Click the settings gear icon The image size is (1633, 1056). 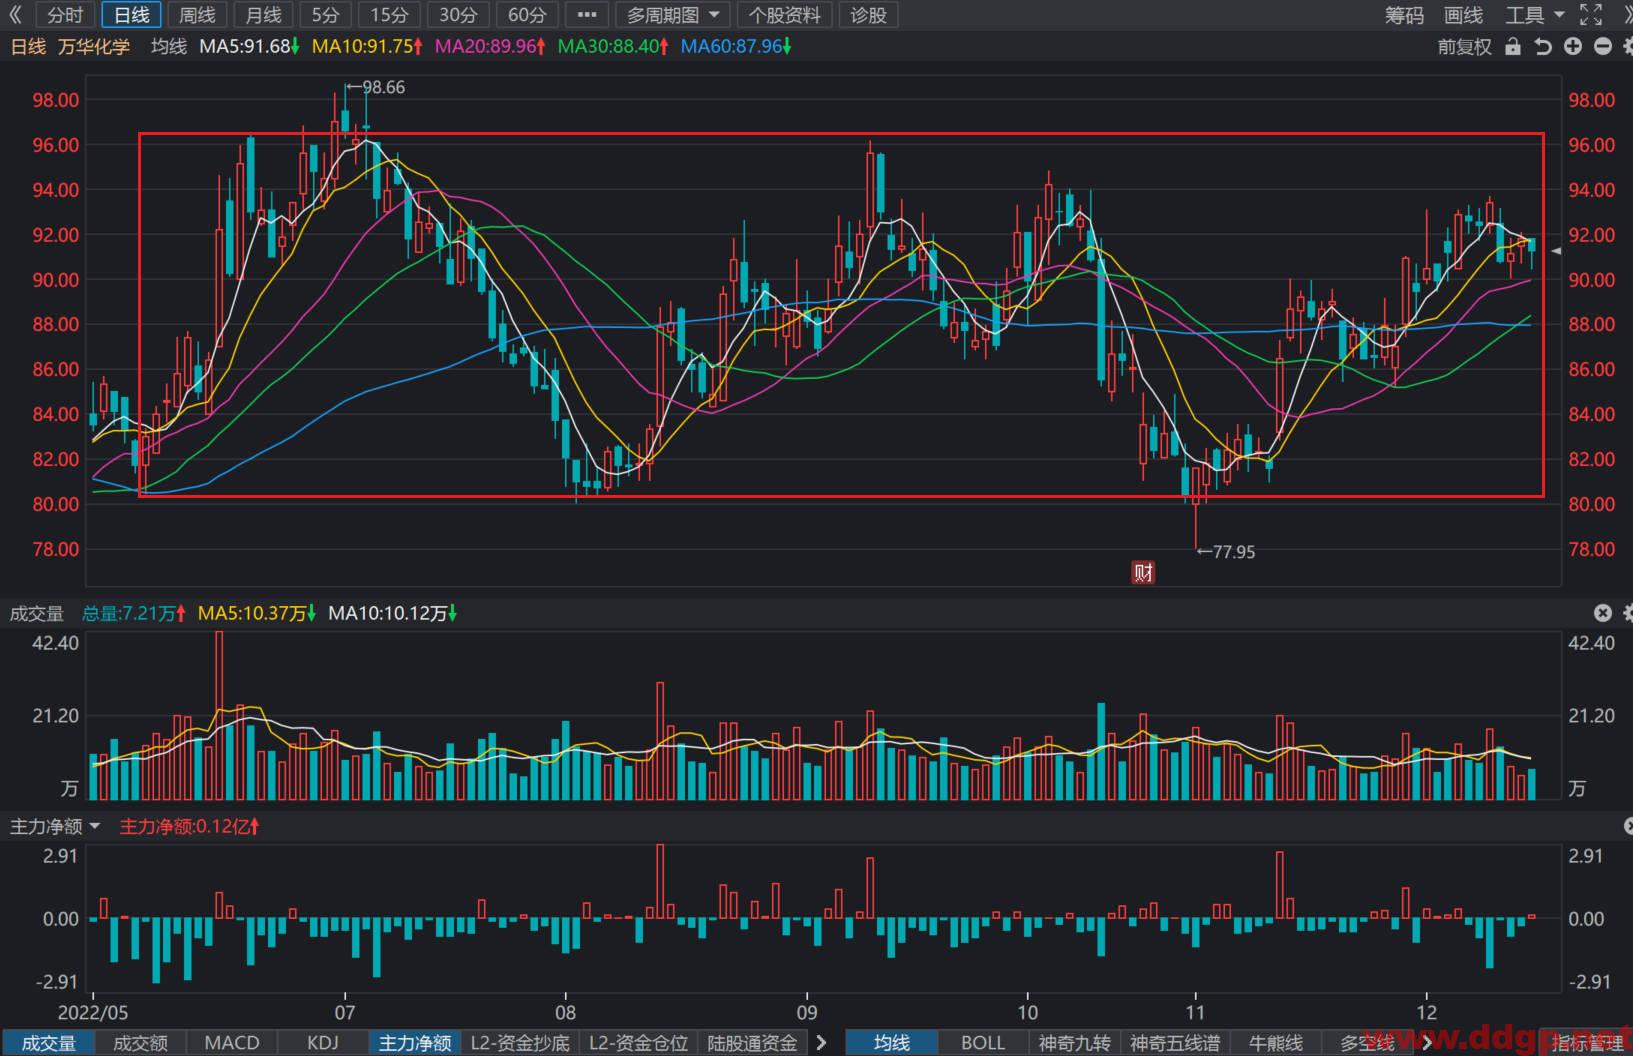[1628, 47]
